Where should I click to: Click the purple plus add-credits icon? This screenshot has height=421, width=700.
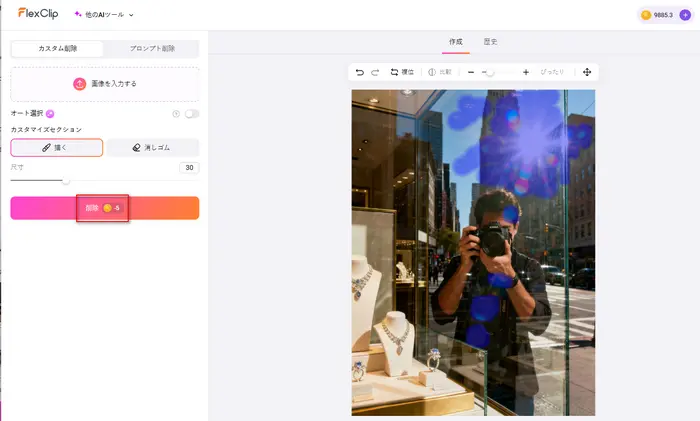pyautogui.click(x=685, y=15)
